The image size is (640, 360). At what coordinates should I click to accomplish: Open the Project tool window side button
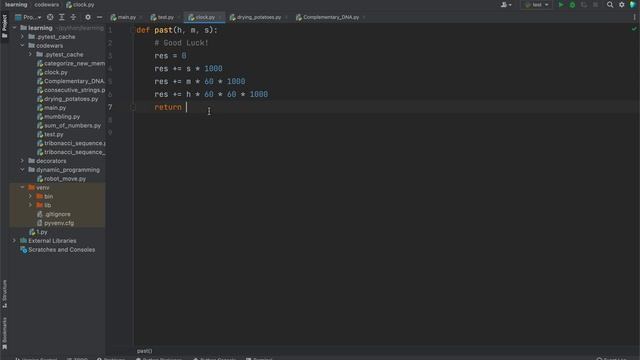click(4, 26)
